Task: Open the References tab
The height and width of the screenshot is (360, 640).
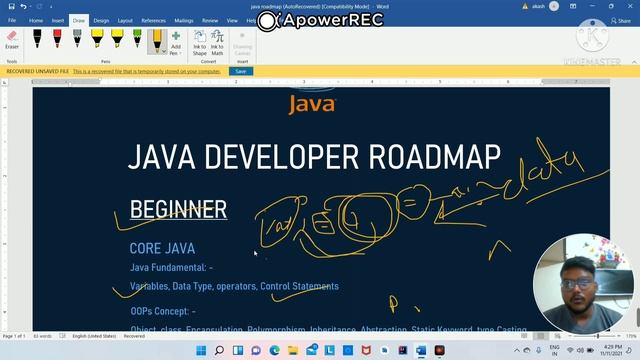Action: coord(153,20)
